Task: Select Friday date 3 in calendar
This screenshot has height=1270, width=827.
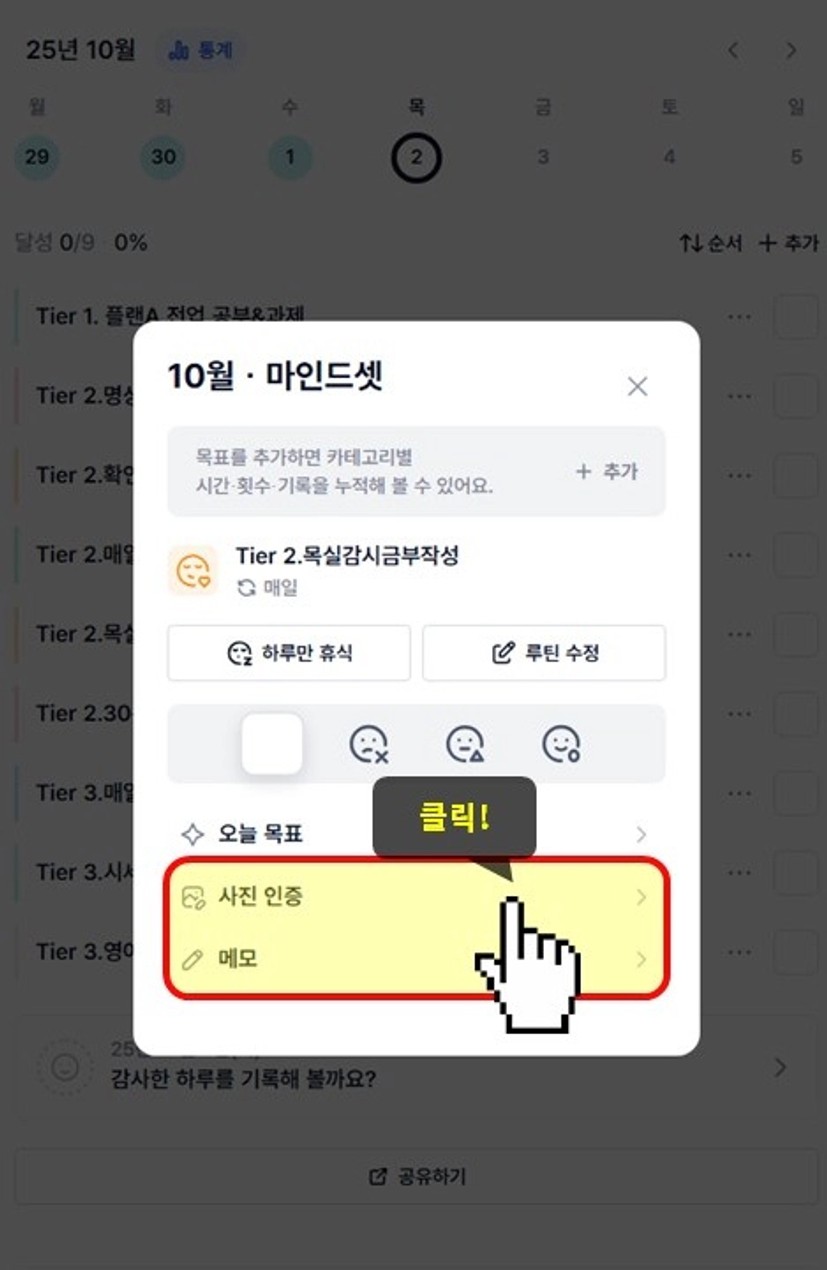Action: 543,157
